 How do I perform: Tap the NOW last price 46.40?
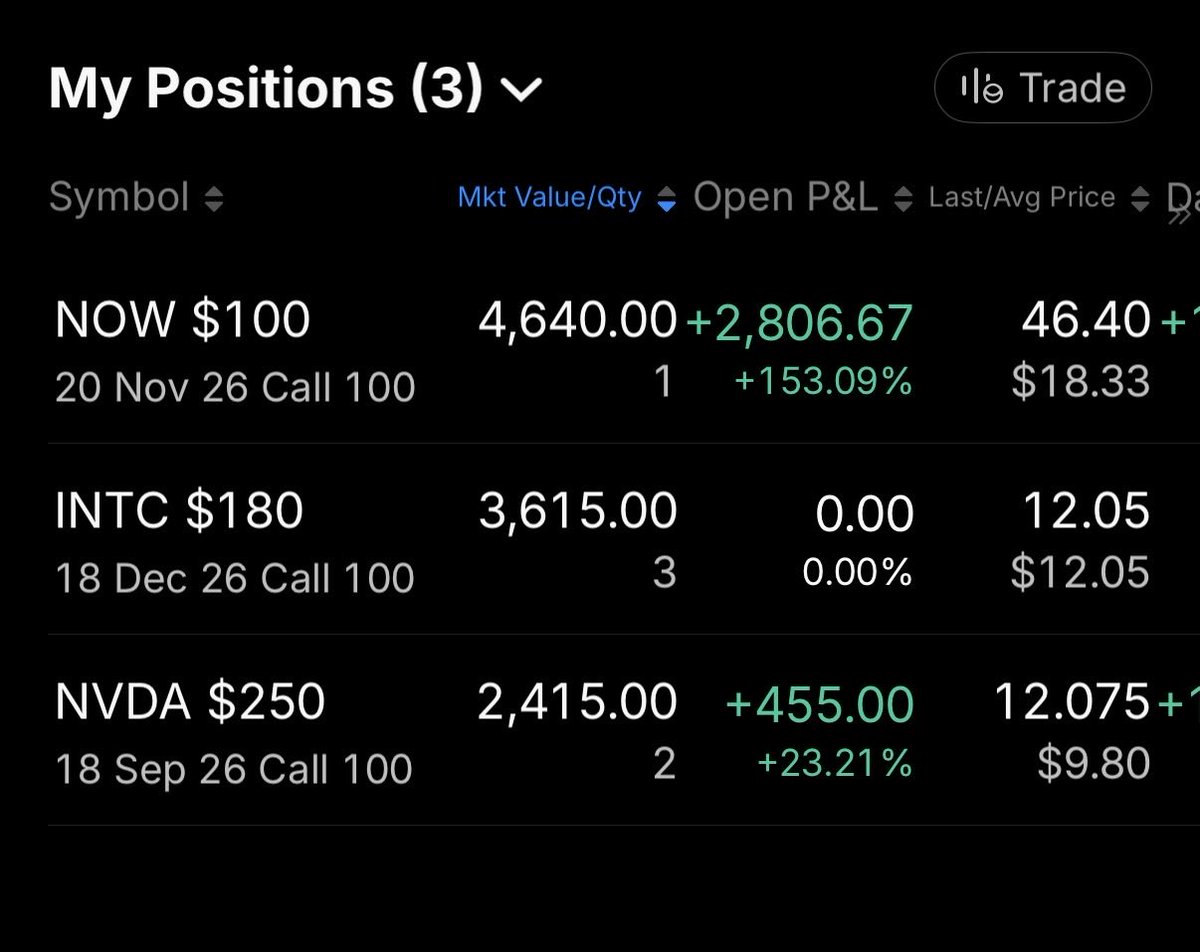tap(1086, 320)
